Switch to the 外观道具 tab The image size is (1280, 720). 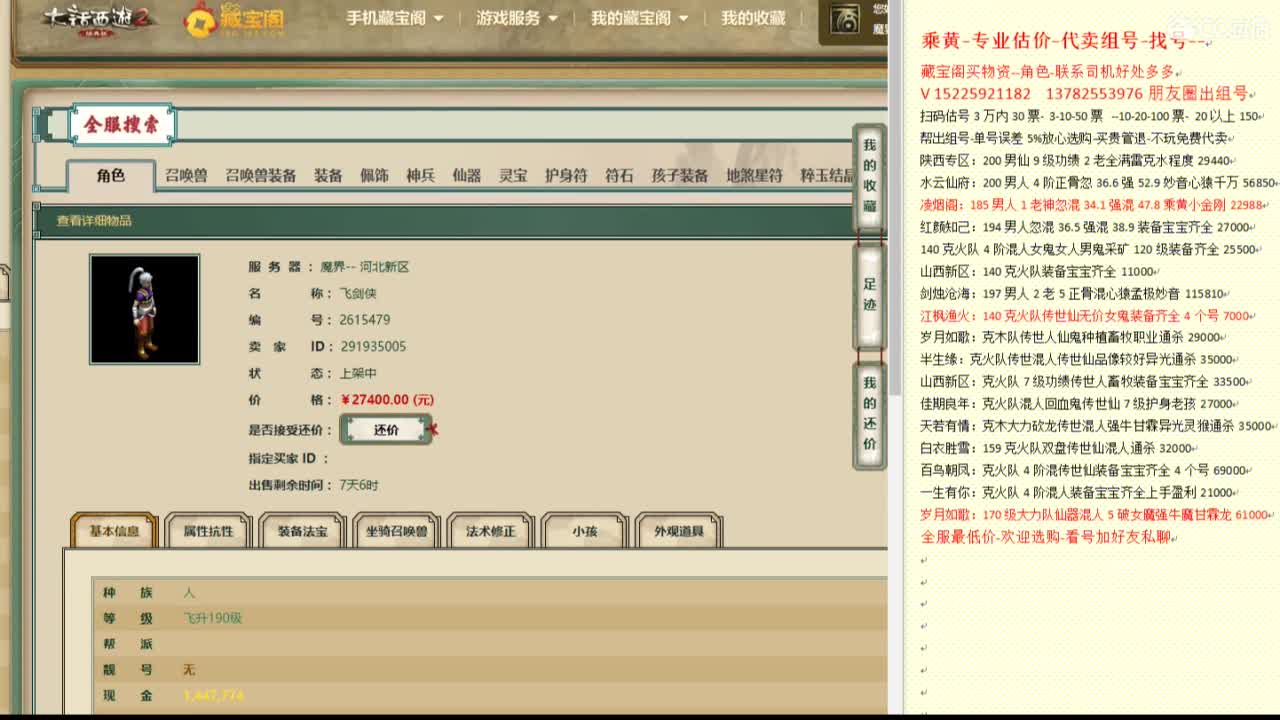679,531
